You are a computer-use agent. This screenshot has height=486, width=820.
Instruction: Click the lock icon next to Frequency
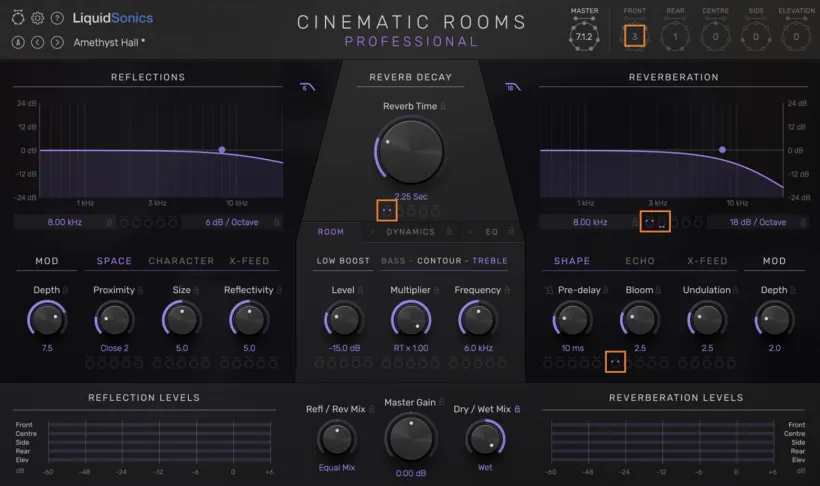pos(507,290)
